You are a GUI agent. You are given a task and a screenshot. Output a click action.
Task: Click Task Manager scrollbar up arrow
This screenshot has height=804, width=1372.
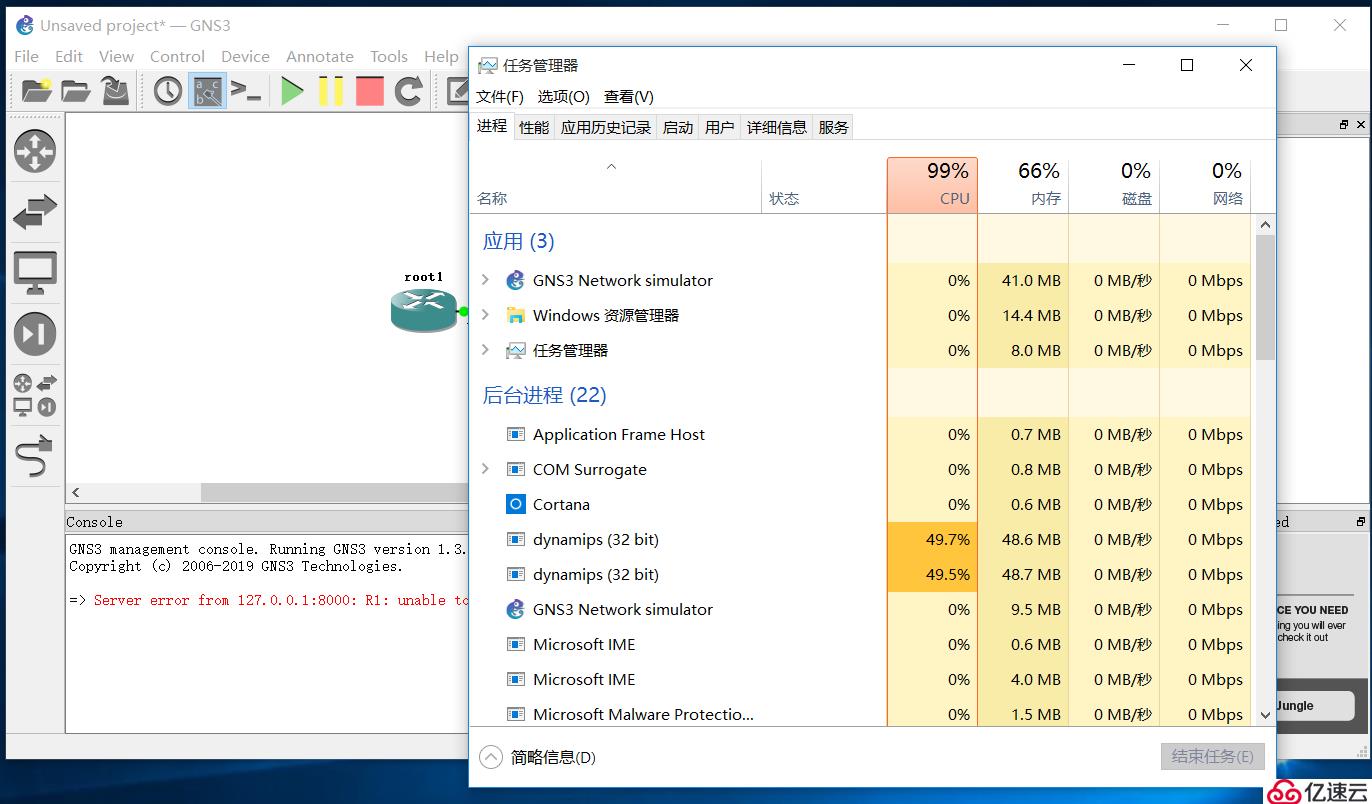(x=1265, y=225)
